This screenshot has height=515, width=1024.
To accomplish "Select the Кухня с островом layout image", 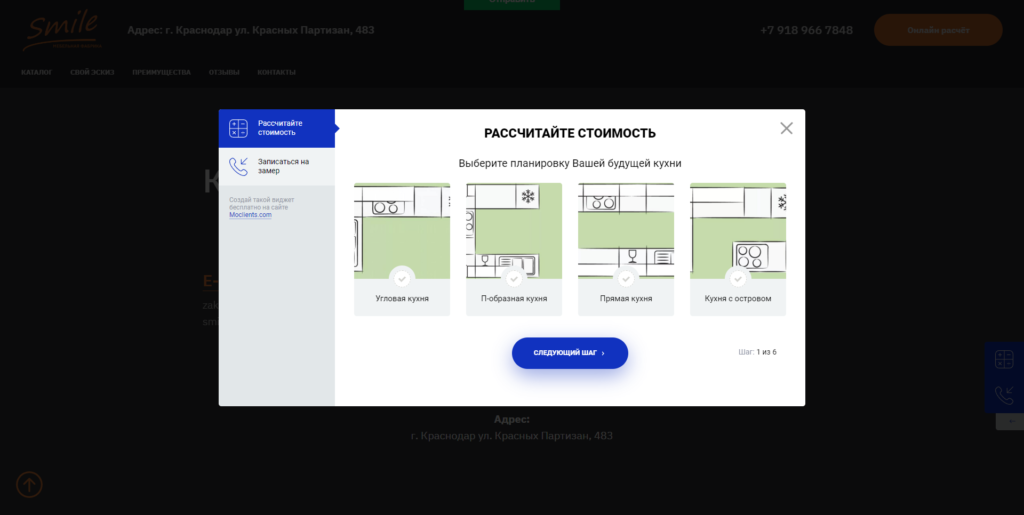I will click(738, 231).
